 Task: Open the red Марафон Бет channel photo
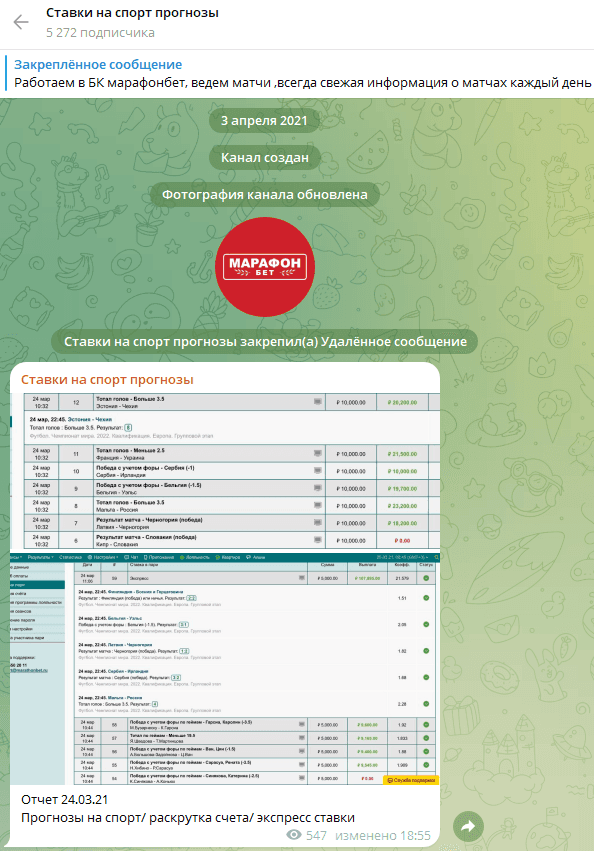(265, 267)
